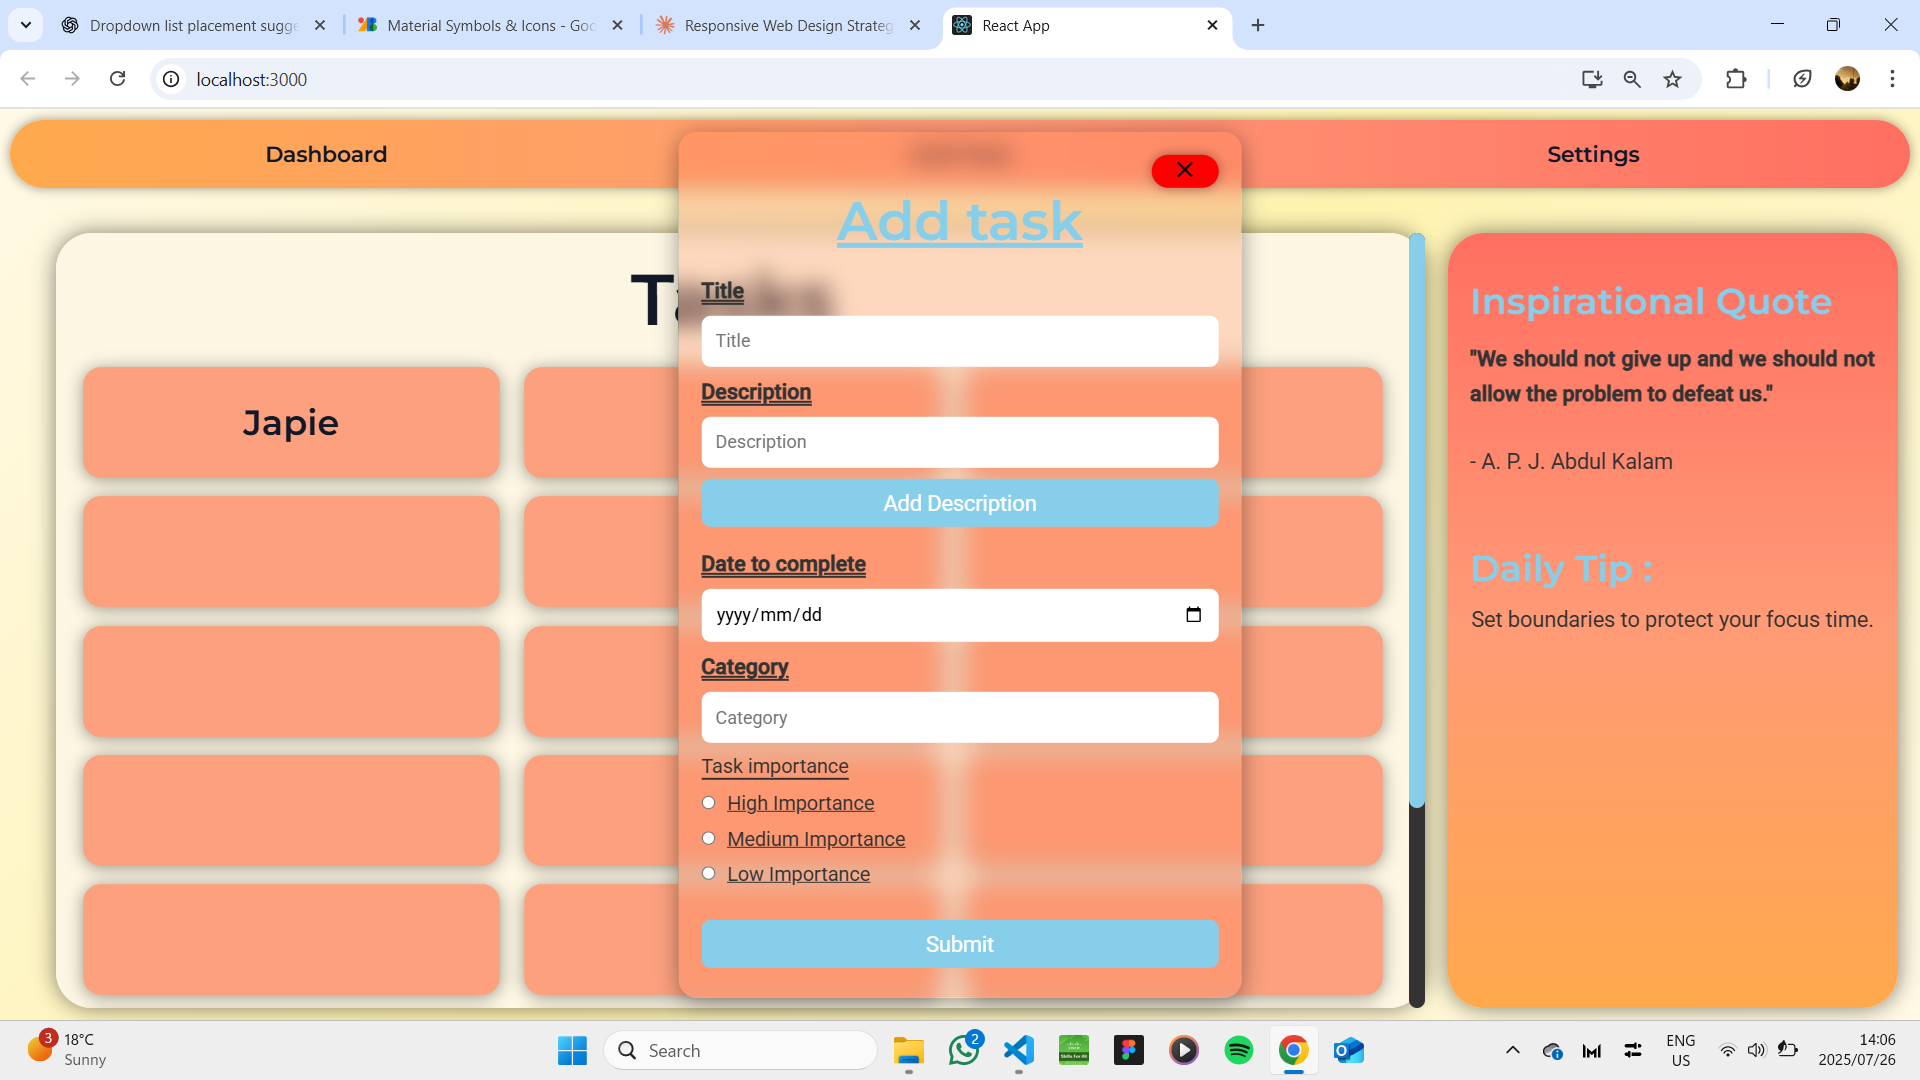The height and width of the screenshot is (1080, 1920).
Task: Open the Settings nav tab
Action: 1592,154
